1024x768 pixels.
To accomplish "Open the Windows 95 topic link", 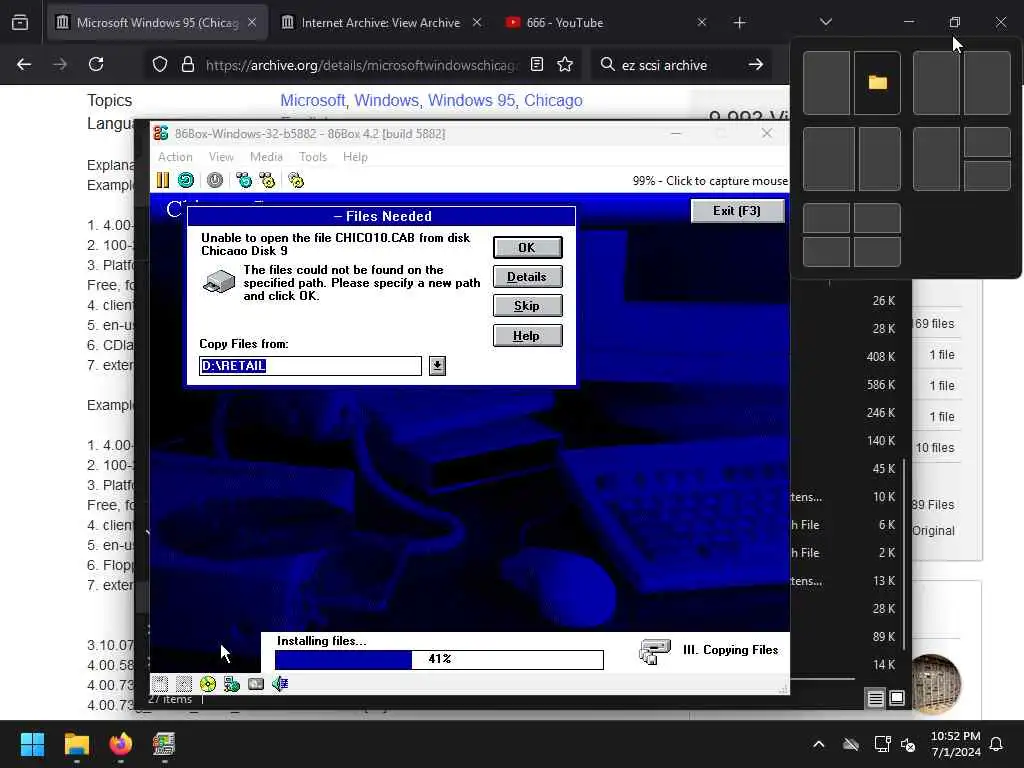I will click(x=472, y=101).
